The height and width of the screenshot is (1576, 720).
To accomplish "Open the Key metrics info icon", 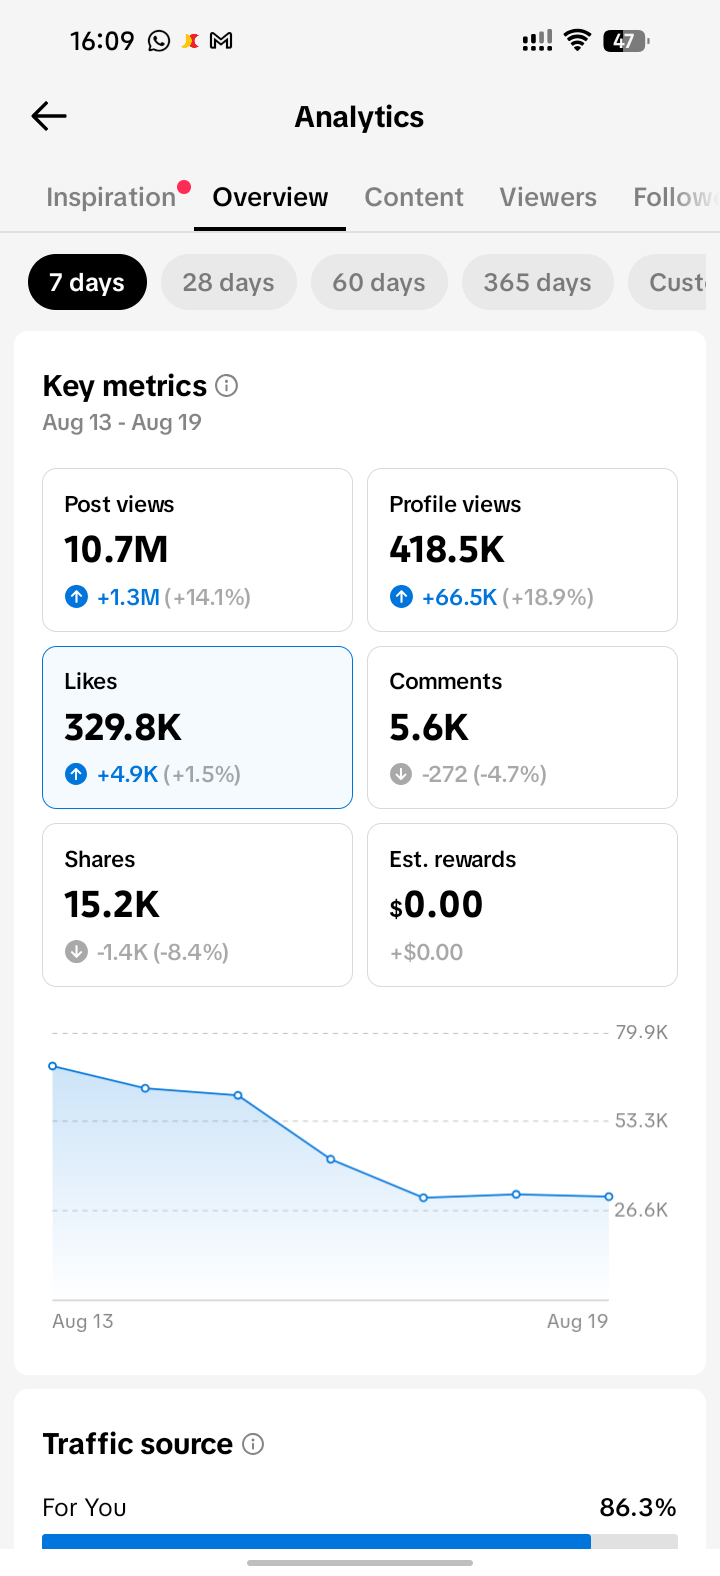I will pyautogui.click(x=227, y=385).
